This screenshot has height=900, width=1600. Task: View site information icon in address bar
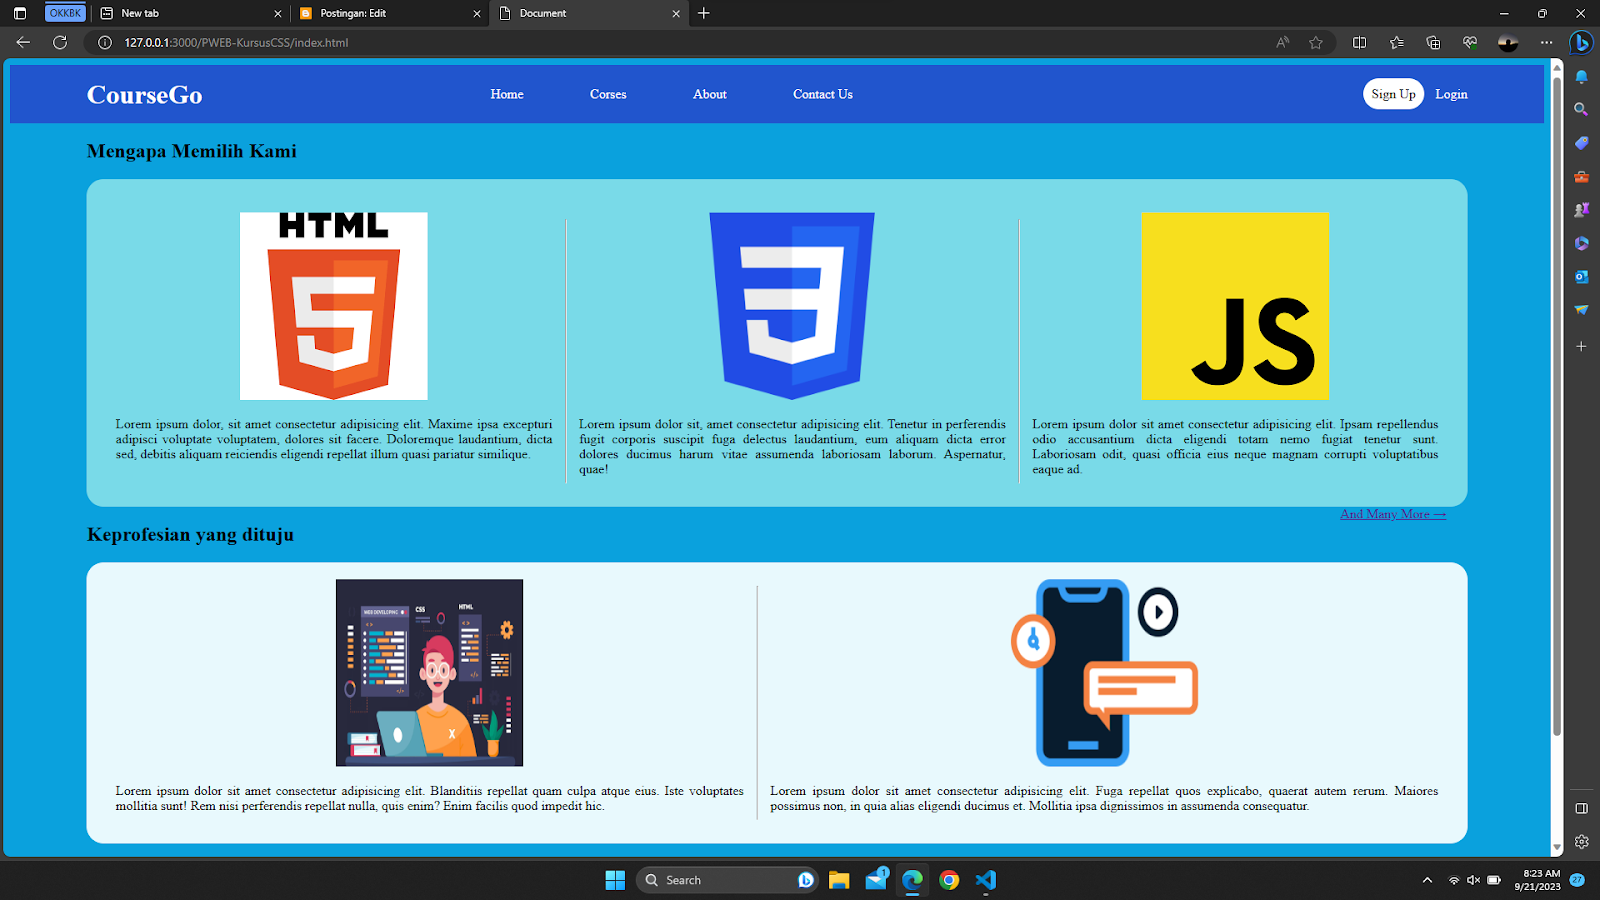coord(104,43)
